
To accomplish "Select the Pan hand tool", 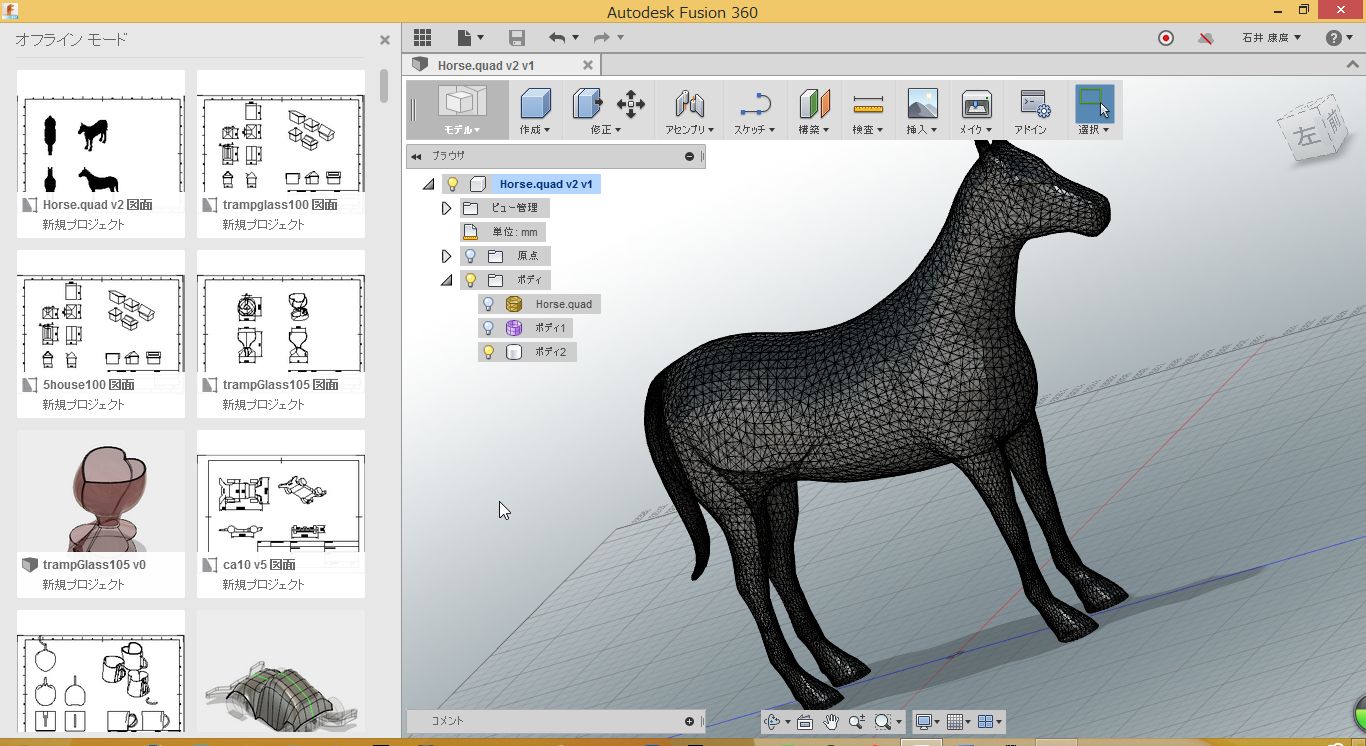I will pos(831,722).
